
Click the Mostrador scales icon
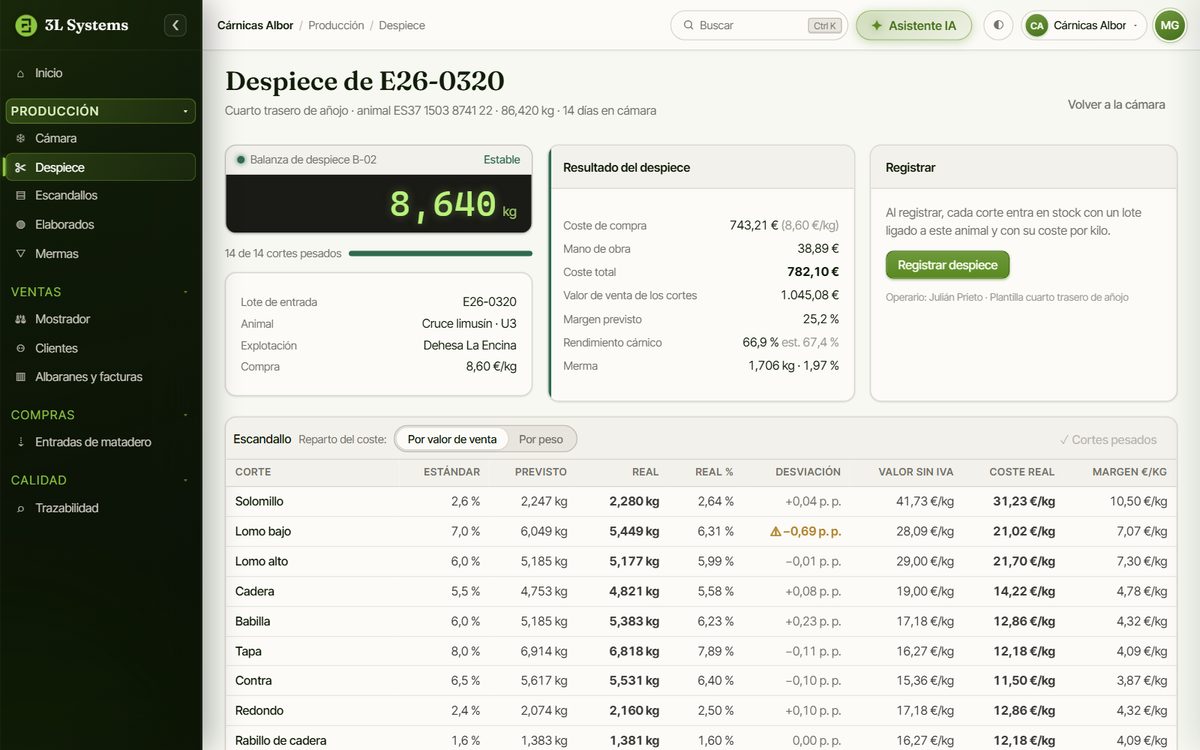point(20,319)
